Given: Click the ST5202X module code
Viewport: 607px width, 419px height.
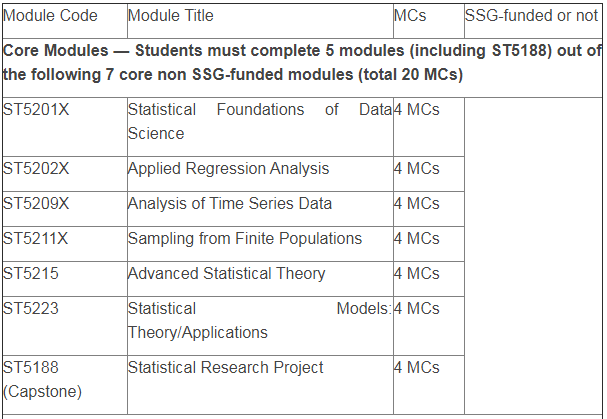Looking at the screenshot, I should tap(36, 169).
